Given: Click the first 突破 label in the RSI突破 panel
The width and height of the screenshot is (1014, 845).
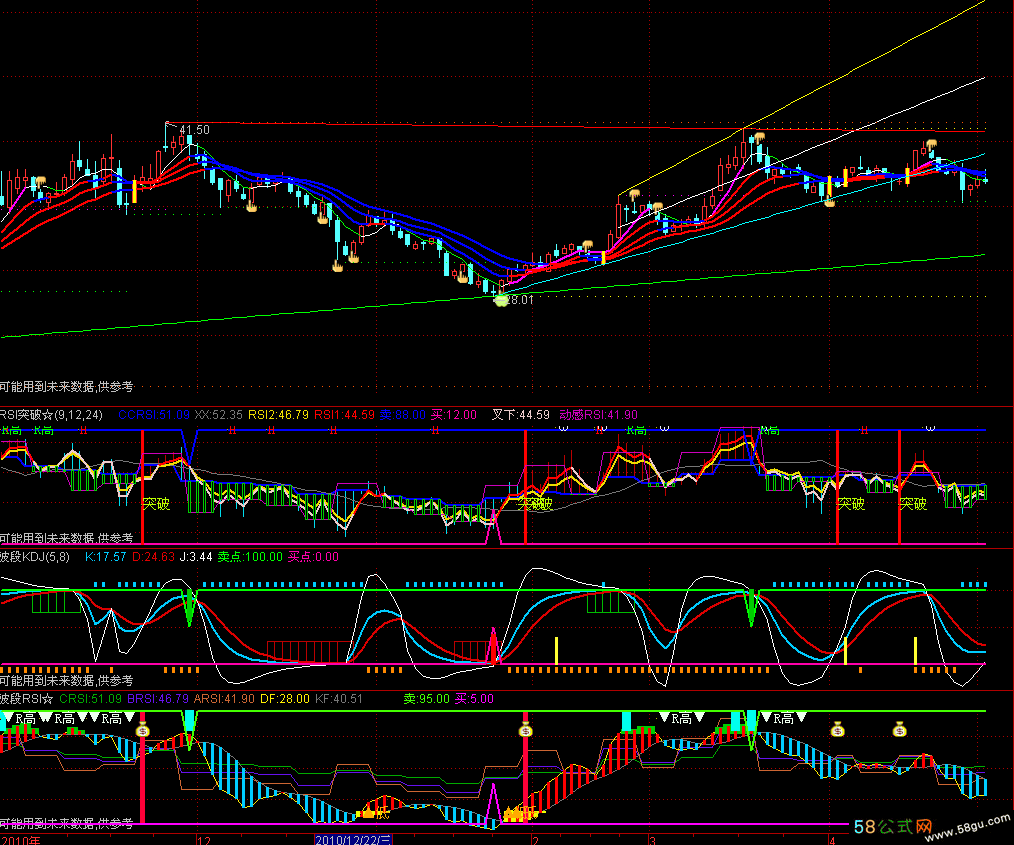Looking at the screenshot, I should pyautogui.click(x=156, y=504).
